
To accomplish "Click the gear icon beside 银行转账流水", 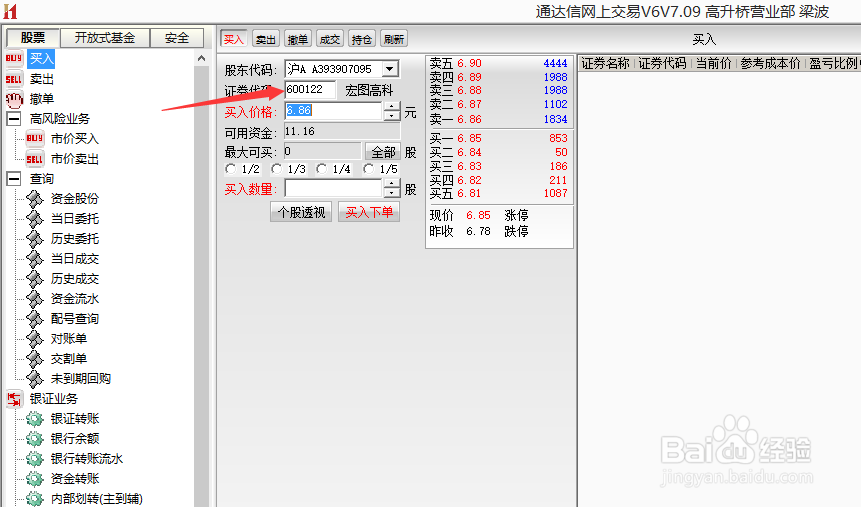I will (35, 459).
